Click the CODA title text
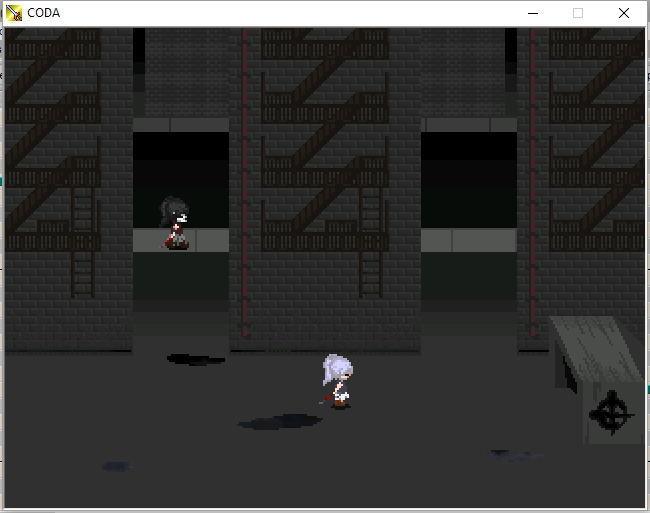 pyautogui.click(x=44, y=13)
